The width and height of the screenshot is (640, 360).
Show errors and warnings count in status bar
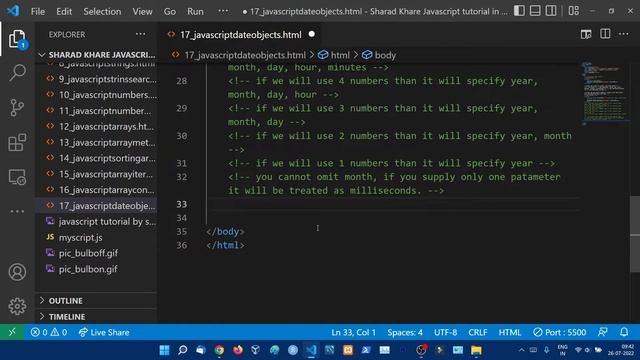tap(49, 332)
